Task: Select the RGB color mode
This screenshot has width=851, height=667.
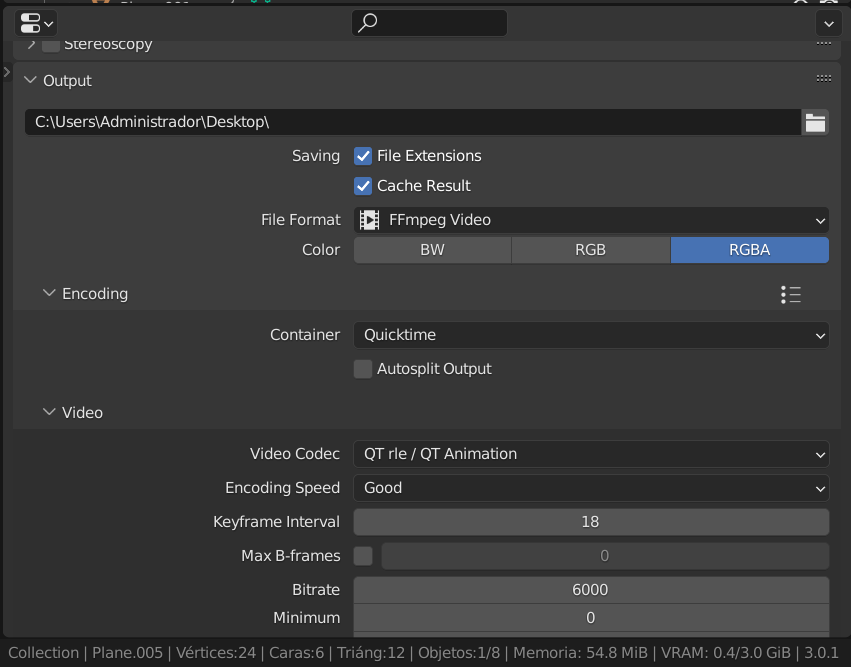Action: point(590,250)
